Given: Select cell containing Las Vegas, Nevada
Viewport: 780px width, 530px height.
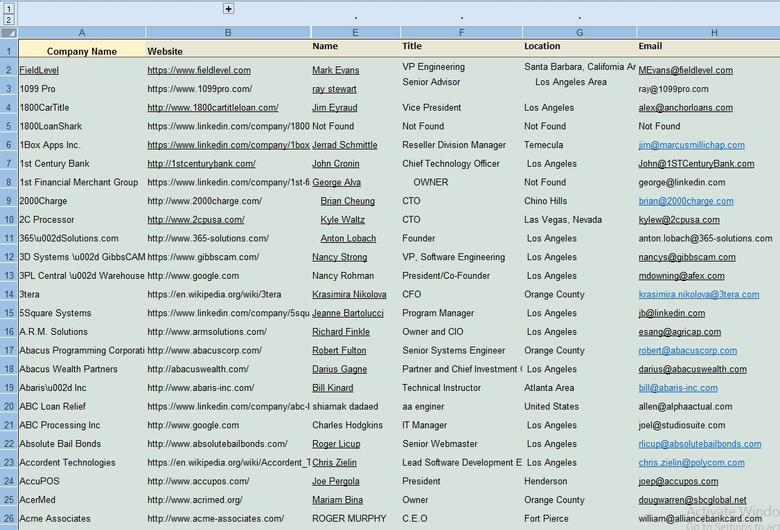Looking at the screenshot, I should click(580, 219).
